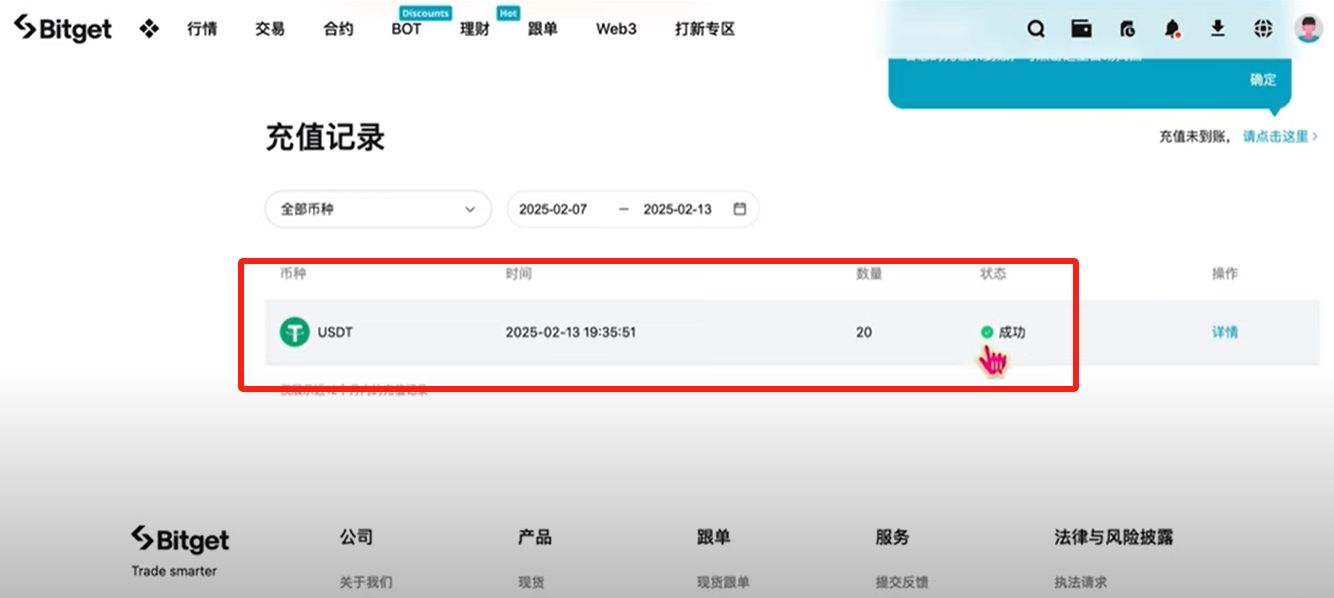Expand the currency filter chevron
1334x598 pixels.
[x=470, y=209]
